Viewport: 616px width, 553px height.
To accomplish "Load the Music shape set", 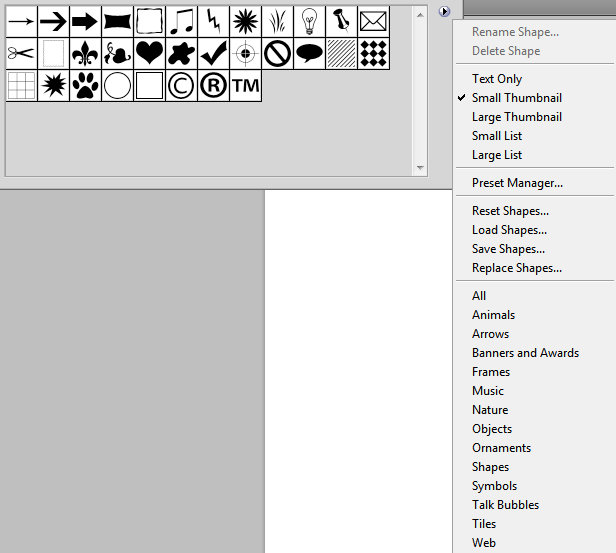I will click(488, 391).
